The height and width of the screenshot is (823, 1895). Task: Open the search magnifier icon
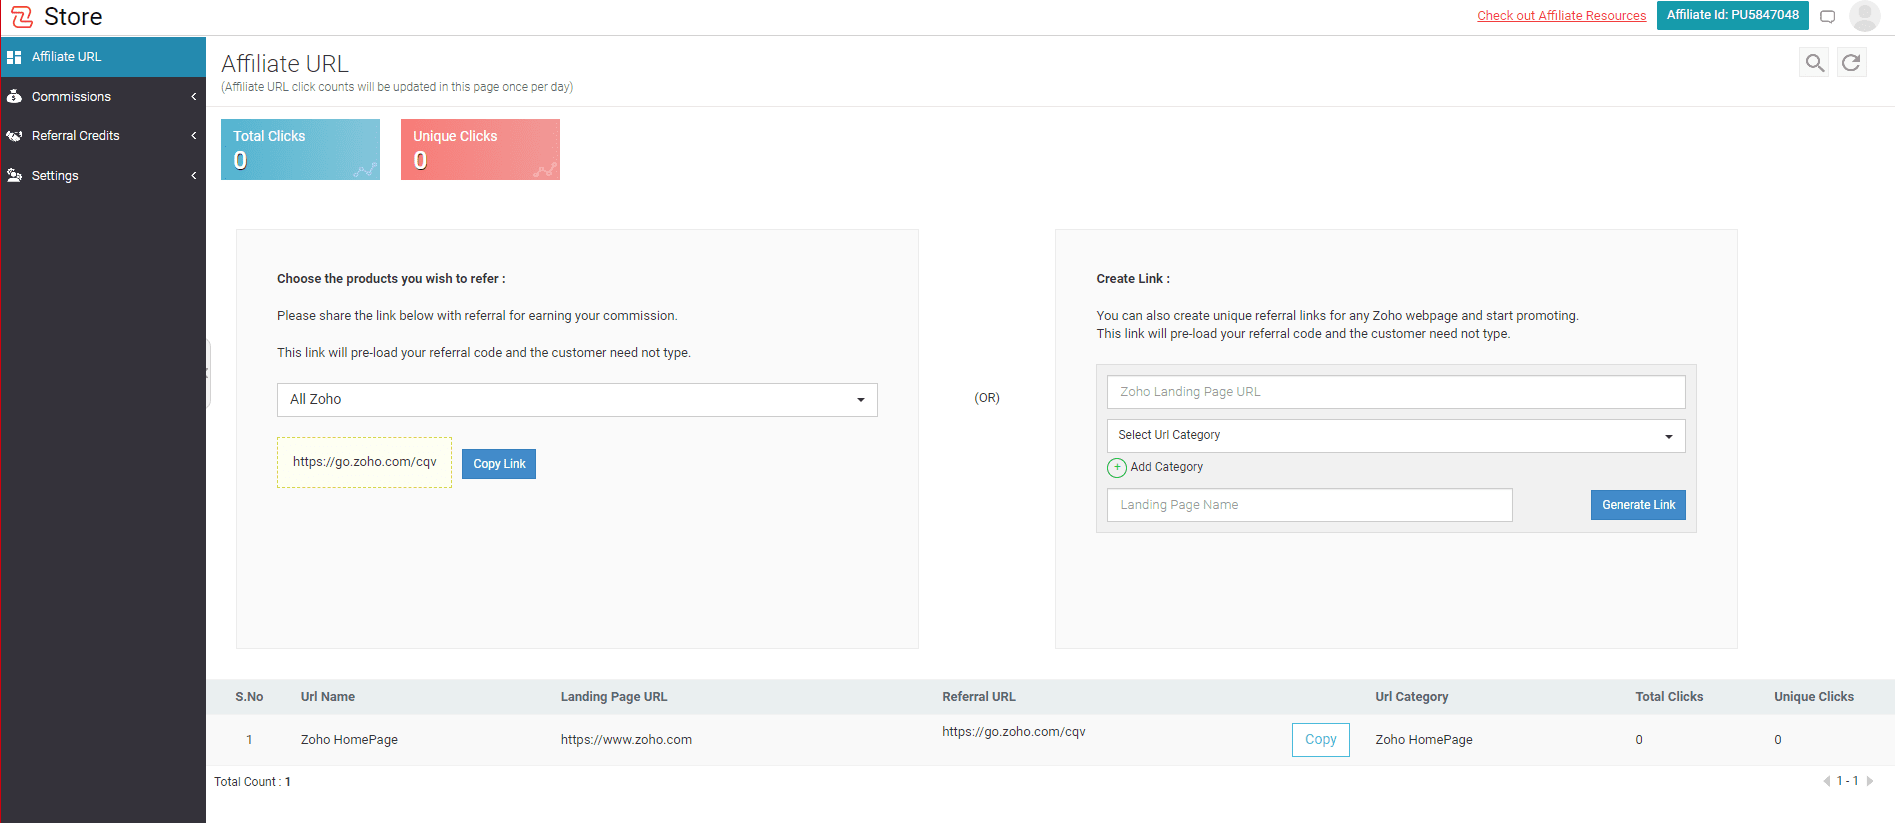[x=1814, y=63]
